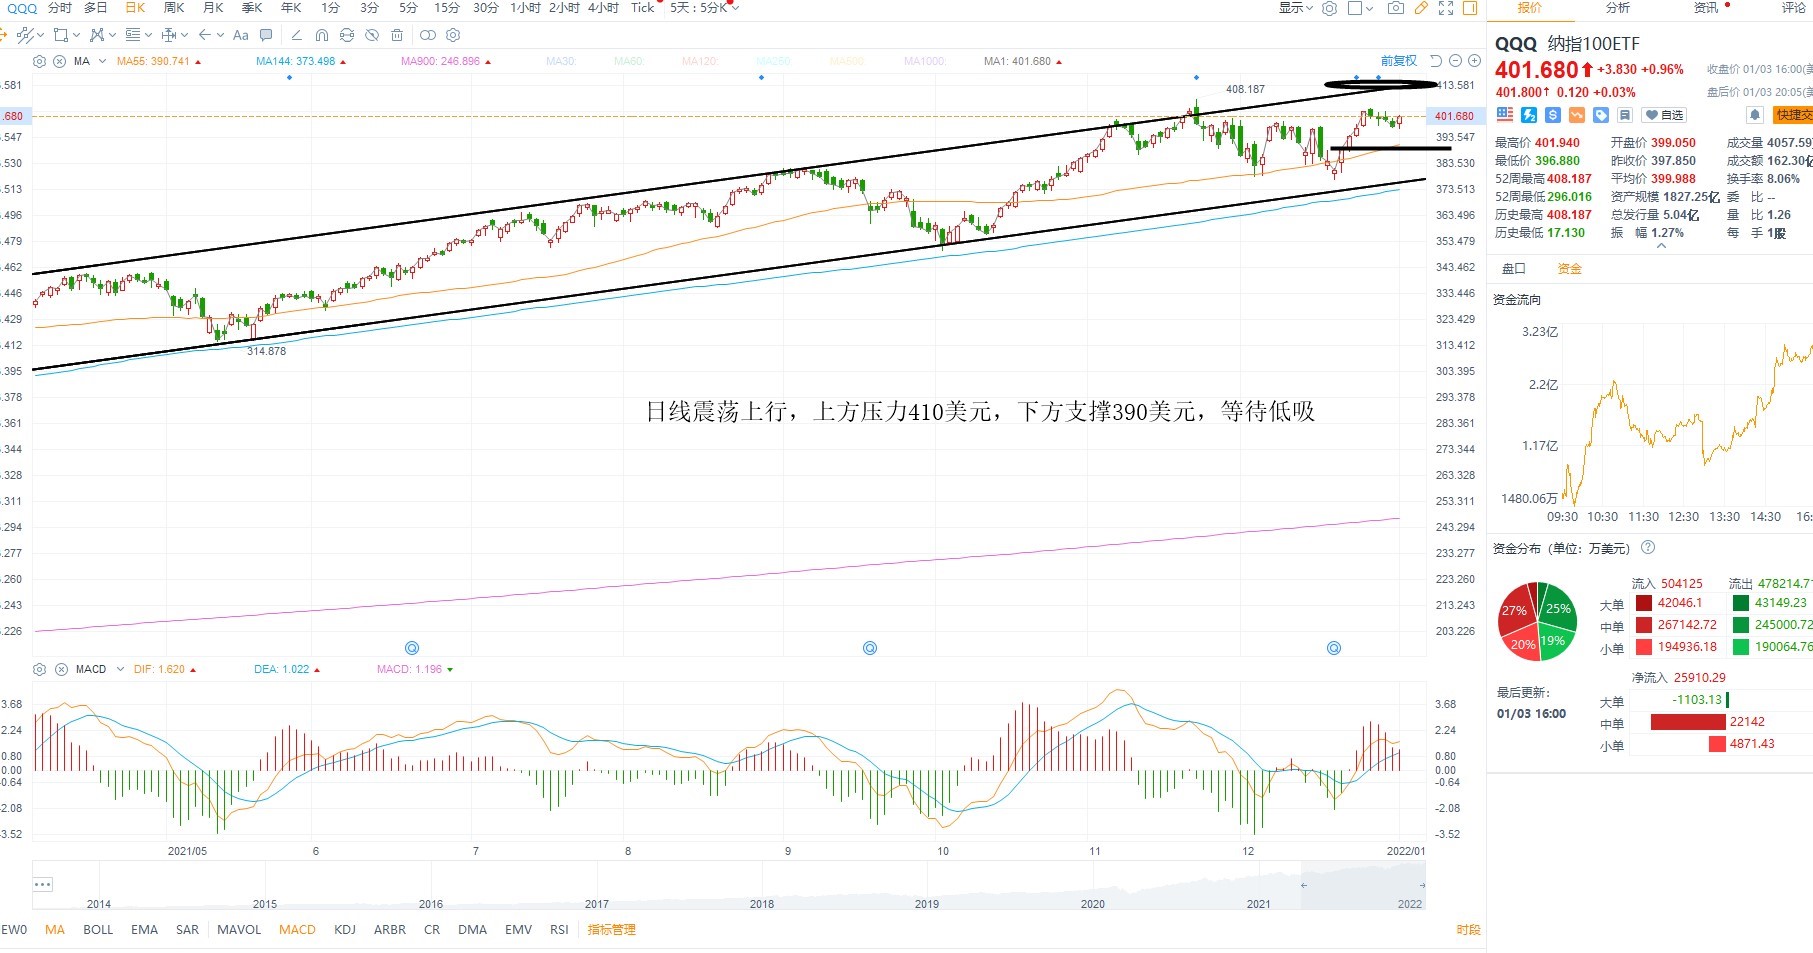Select the pattern drawing tool
The height and width of the screenshot is (953, 1813).
point(97,35)
